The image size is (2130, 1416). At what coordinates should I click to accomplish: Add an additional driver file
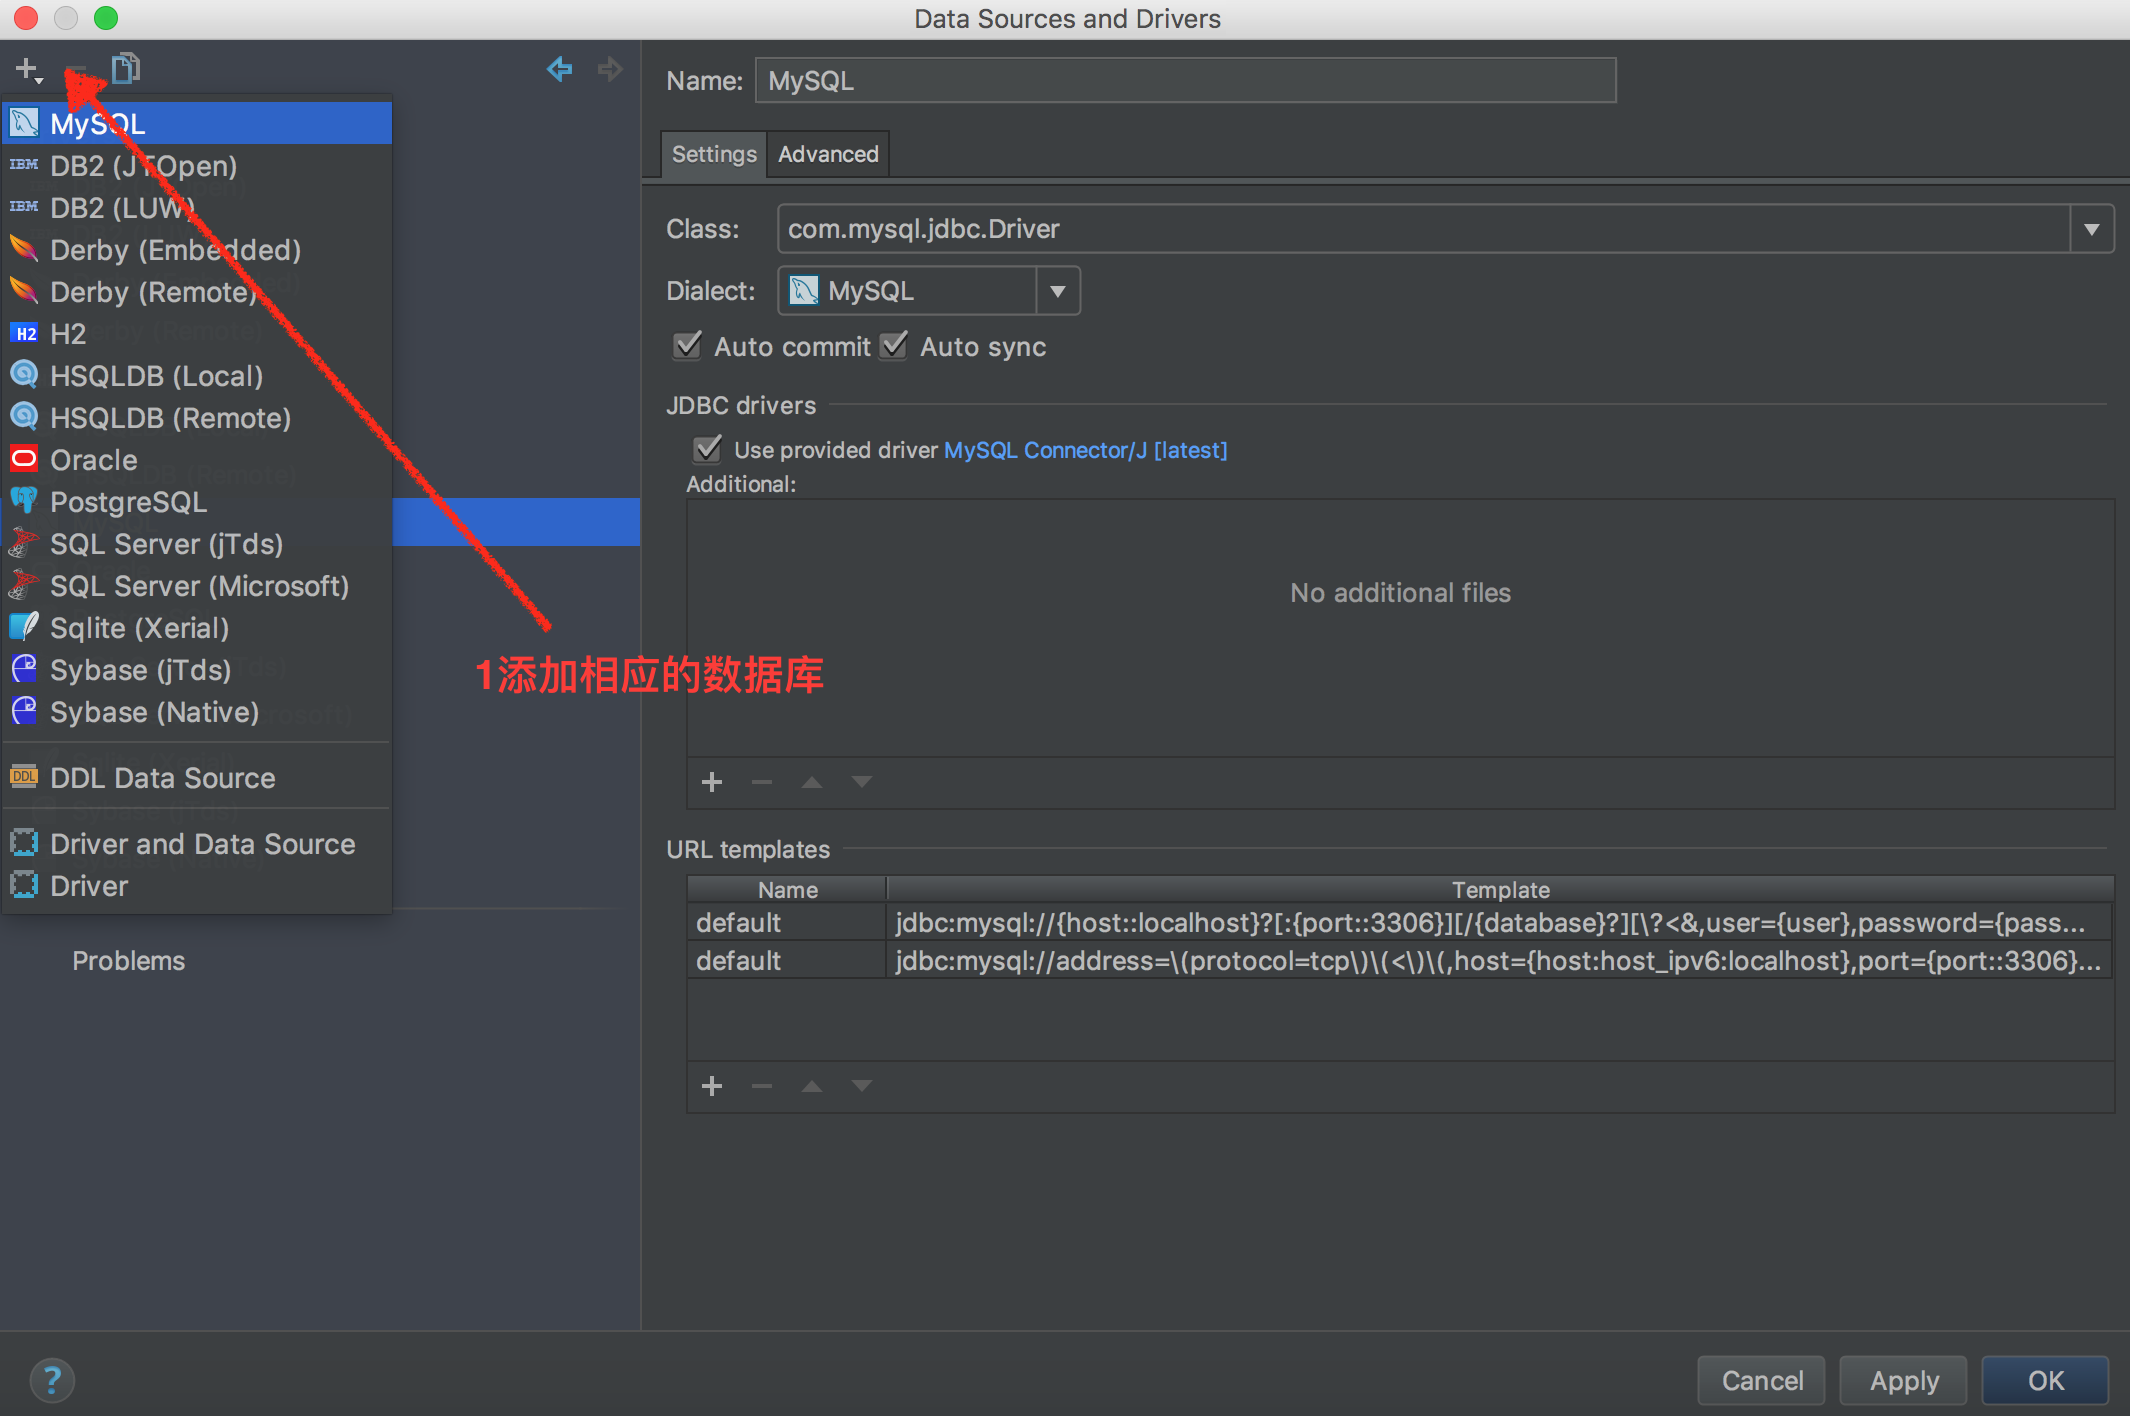712,782
